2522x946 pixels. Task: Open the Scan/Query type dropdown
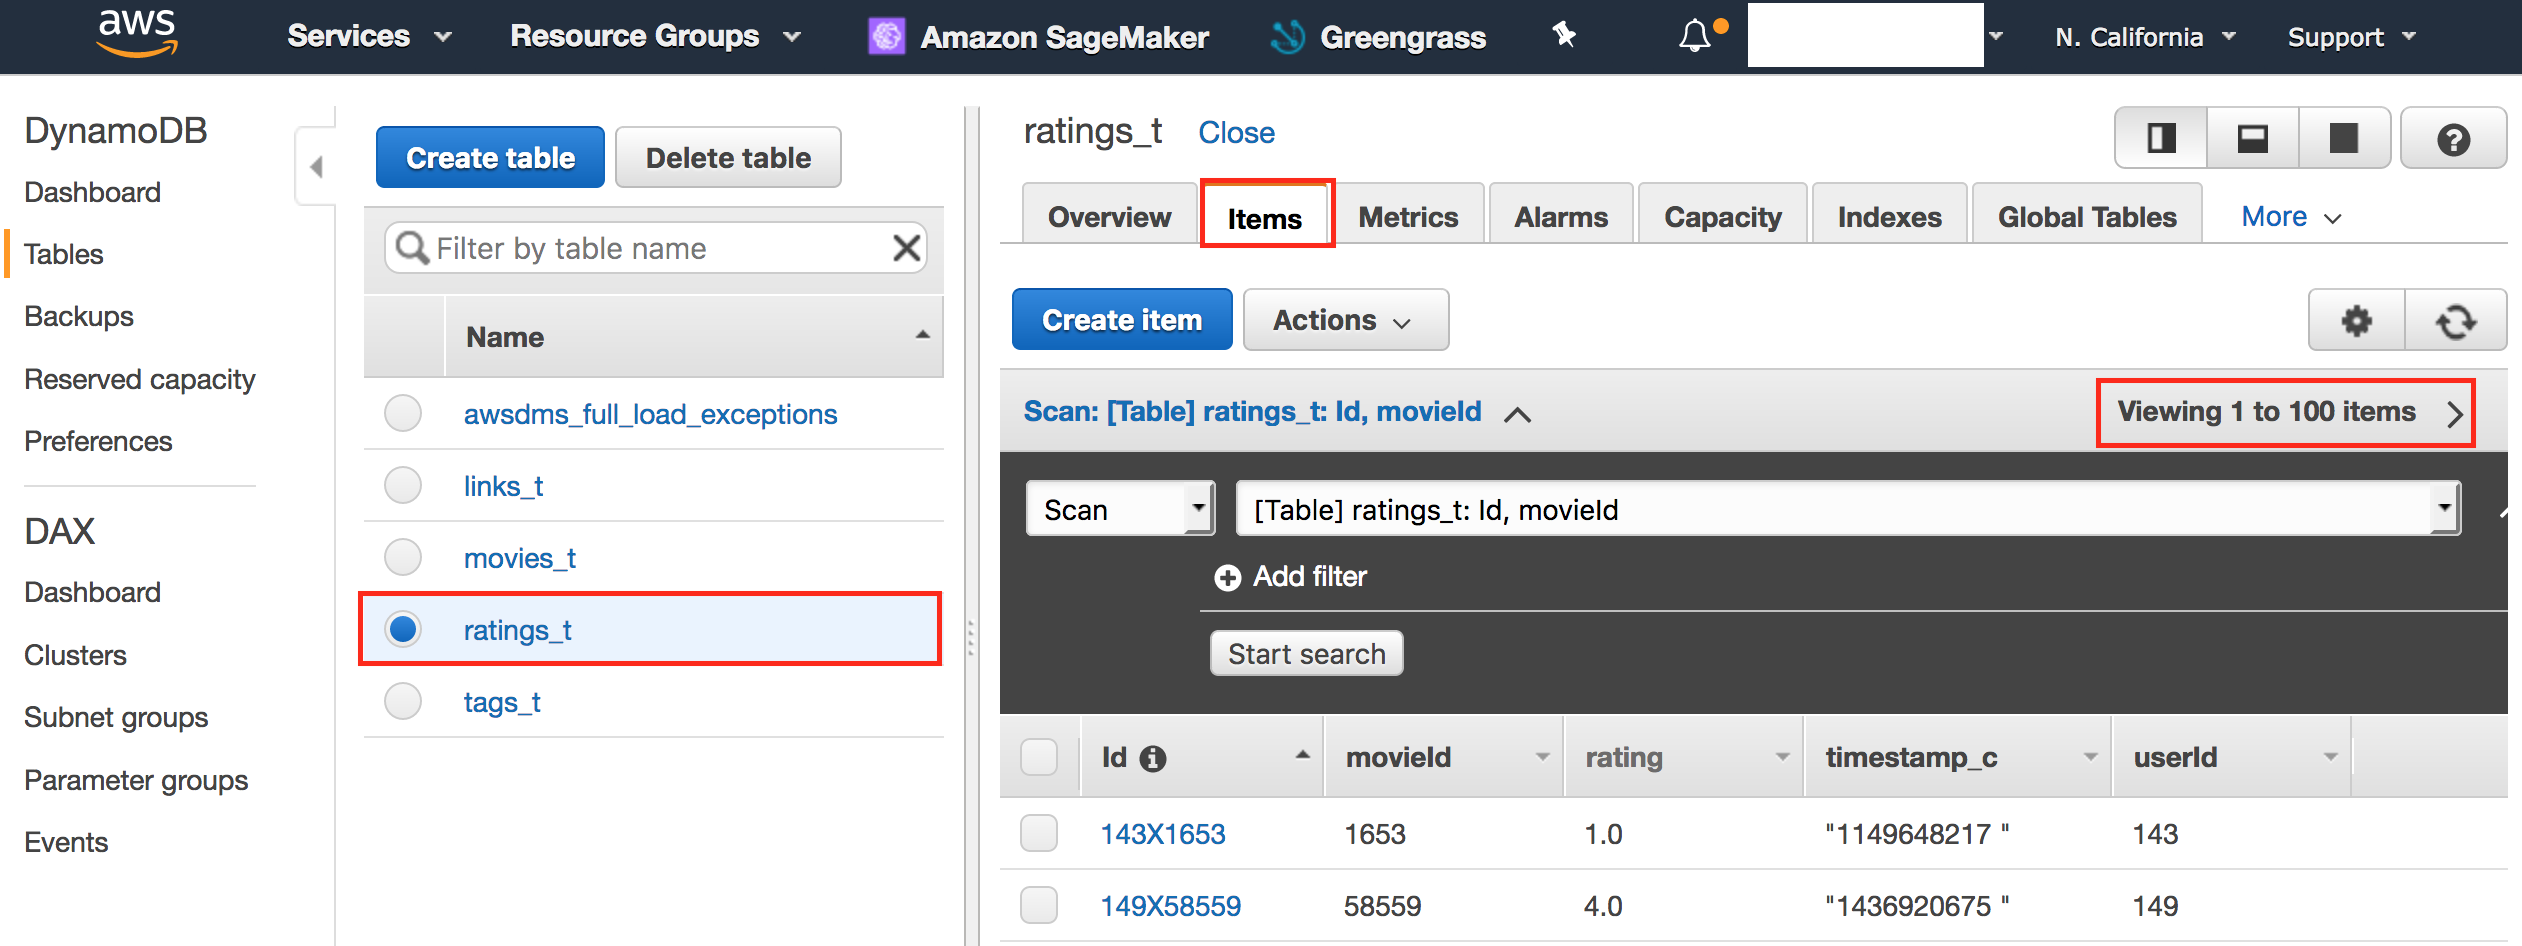tap(1120, 509)
